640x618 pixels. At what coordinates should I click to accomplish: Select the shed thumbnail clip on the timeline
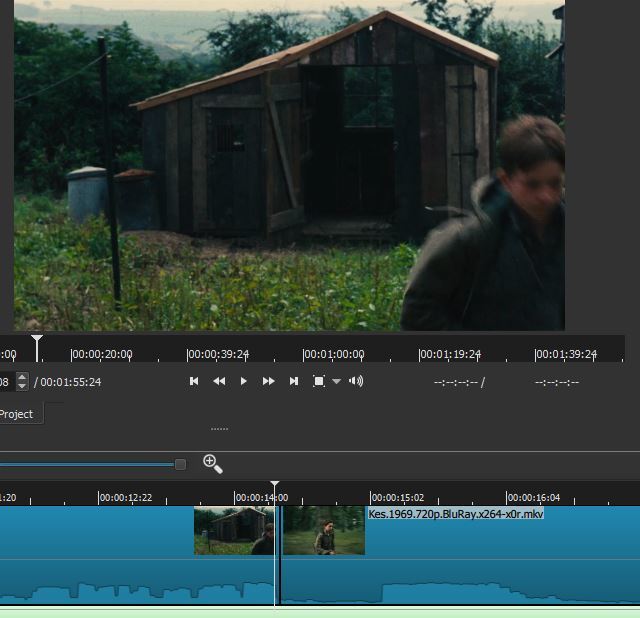234,531
